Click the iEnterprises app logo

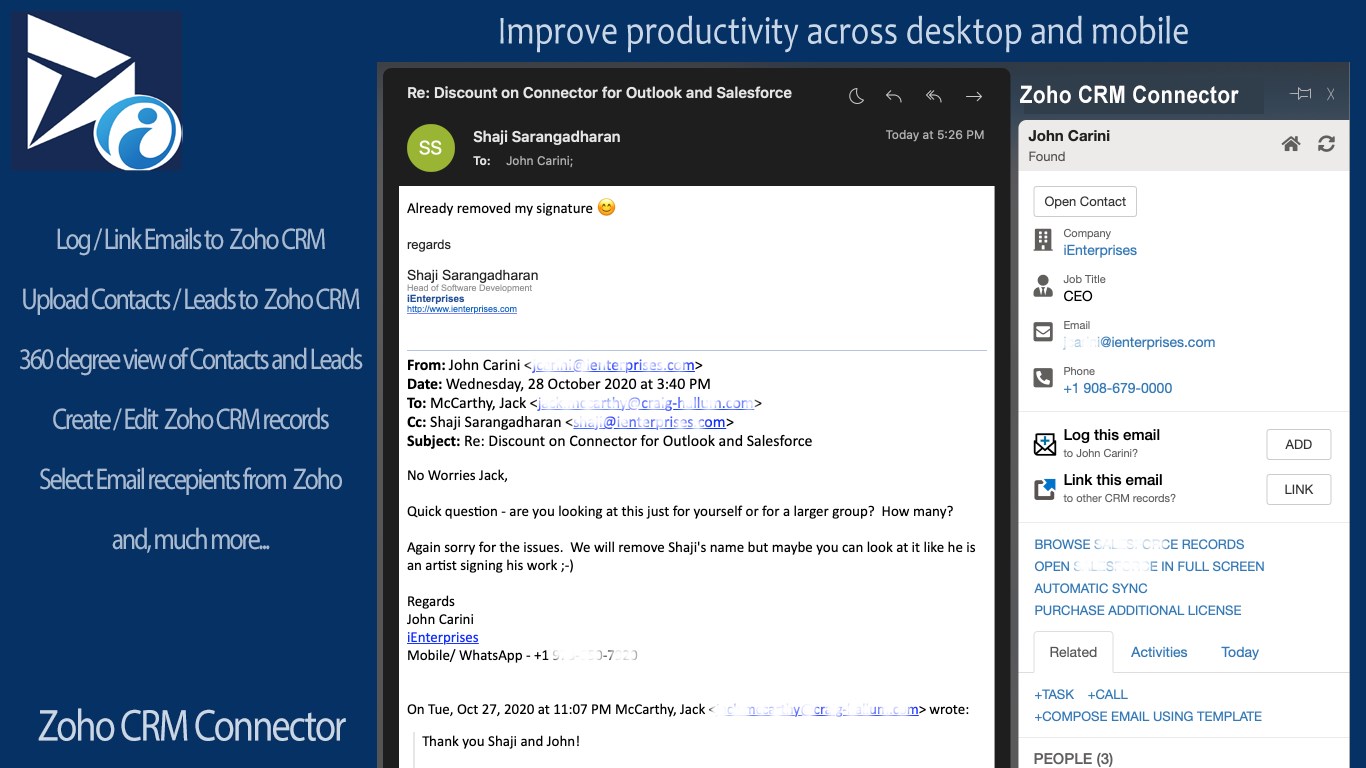click(x=97, y=91)
